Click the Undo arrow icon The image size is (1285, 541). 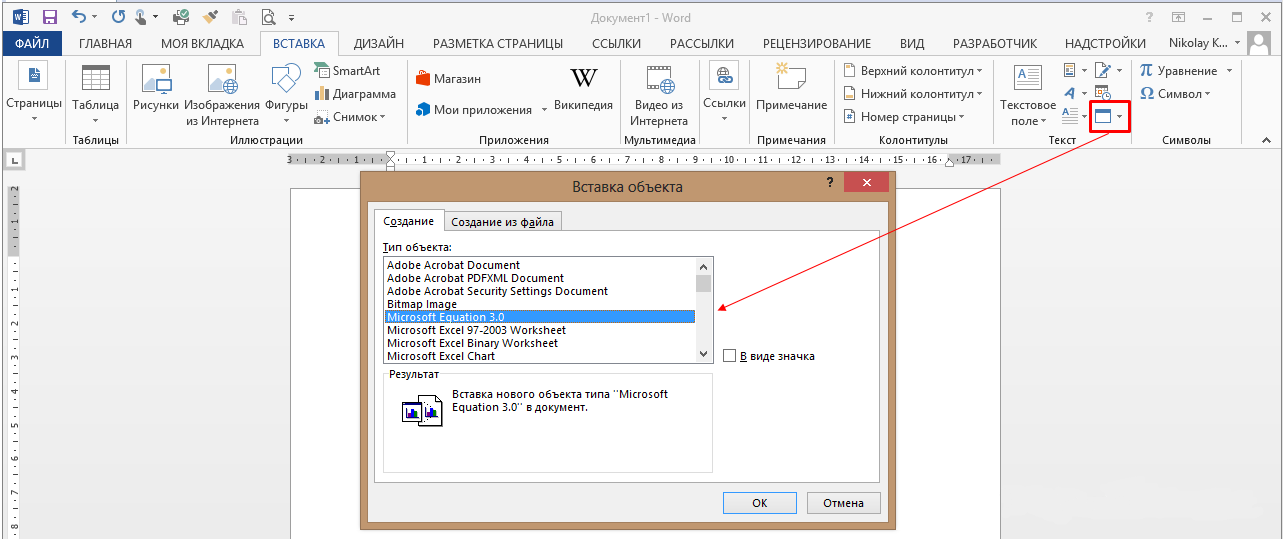pyautogui.click(x=79, y=16)
